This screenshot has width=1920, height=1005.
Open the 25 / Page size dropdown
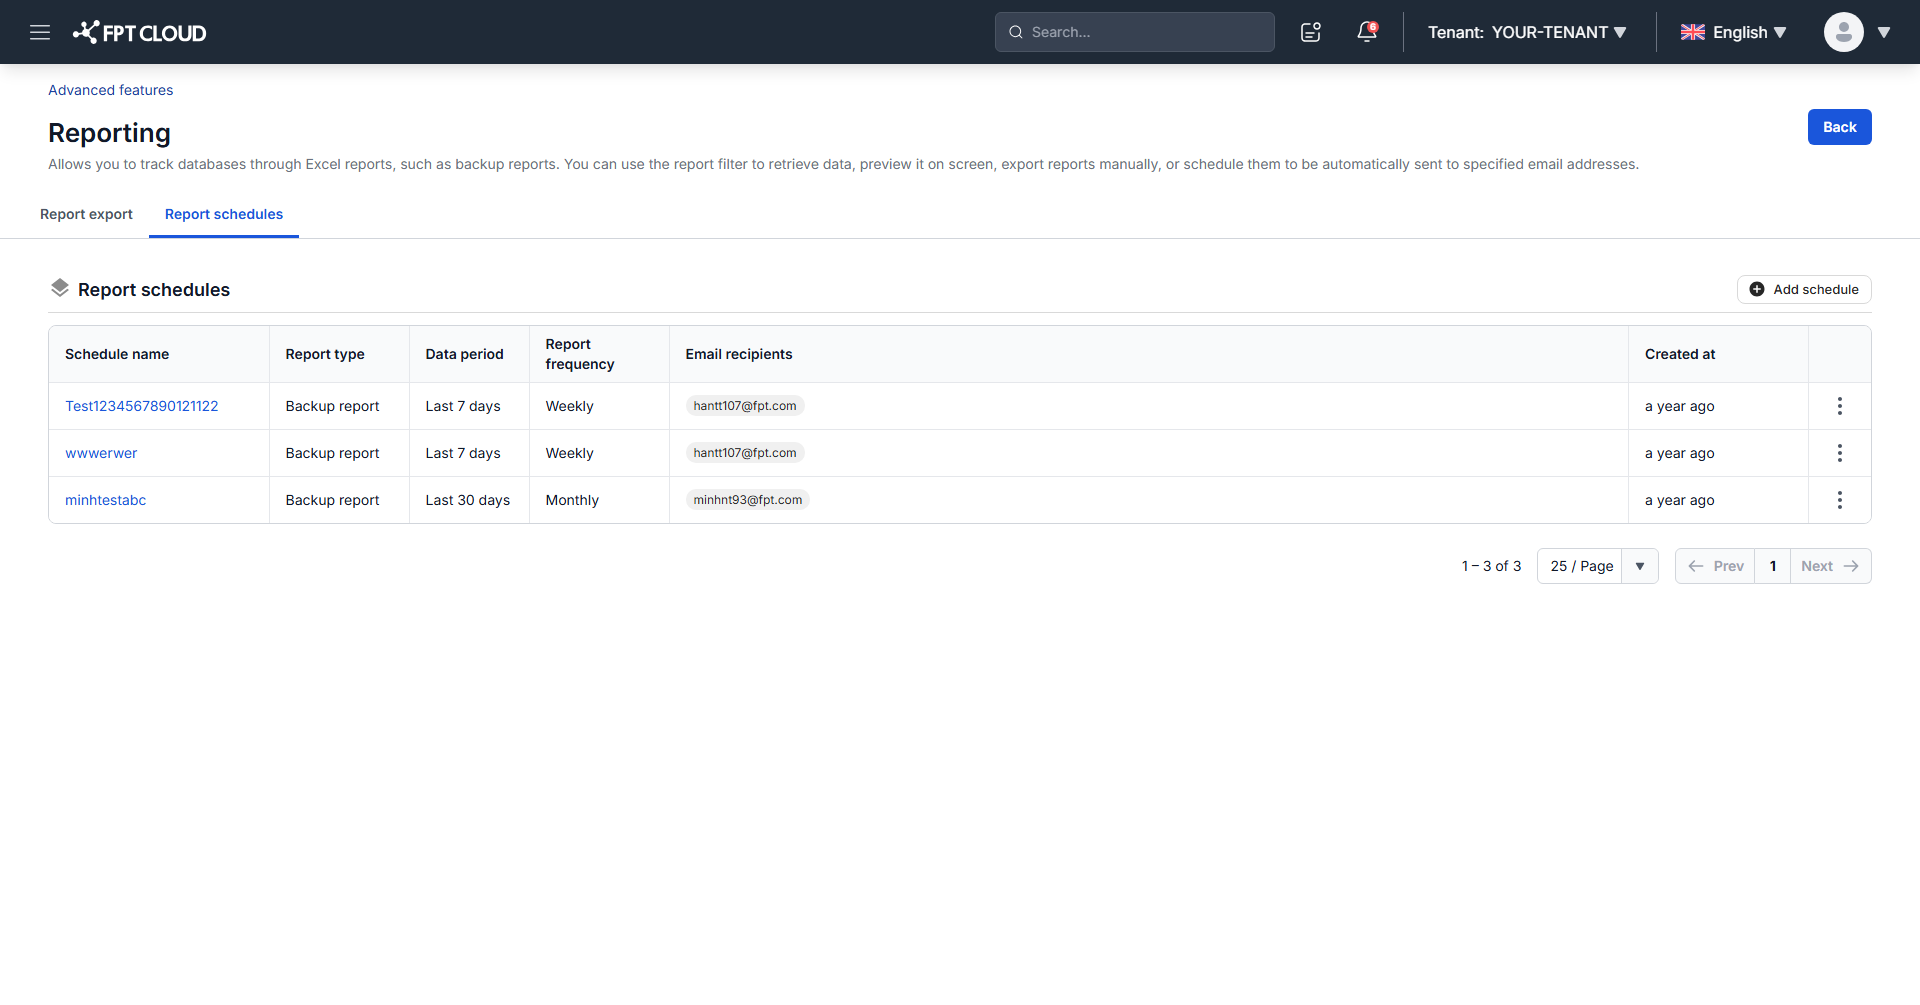tap(1597, 566)
